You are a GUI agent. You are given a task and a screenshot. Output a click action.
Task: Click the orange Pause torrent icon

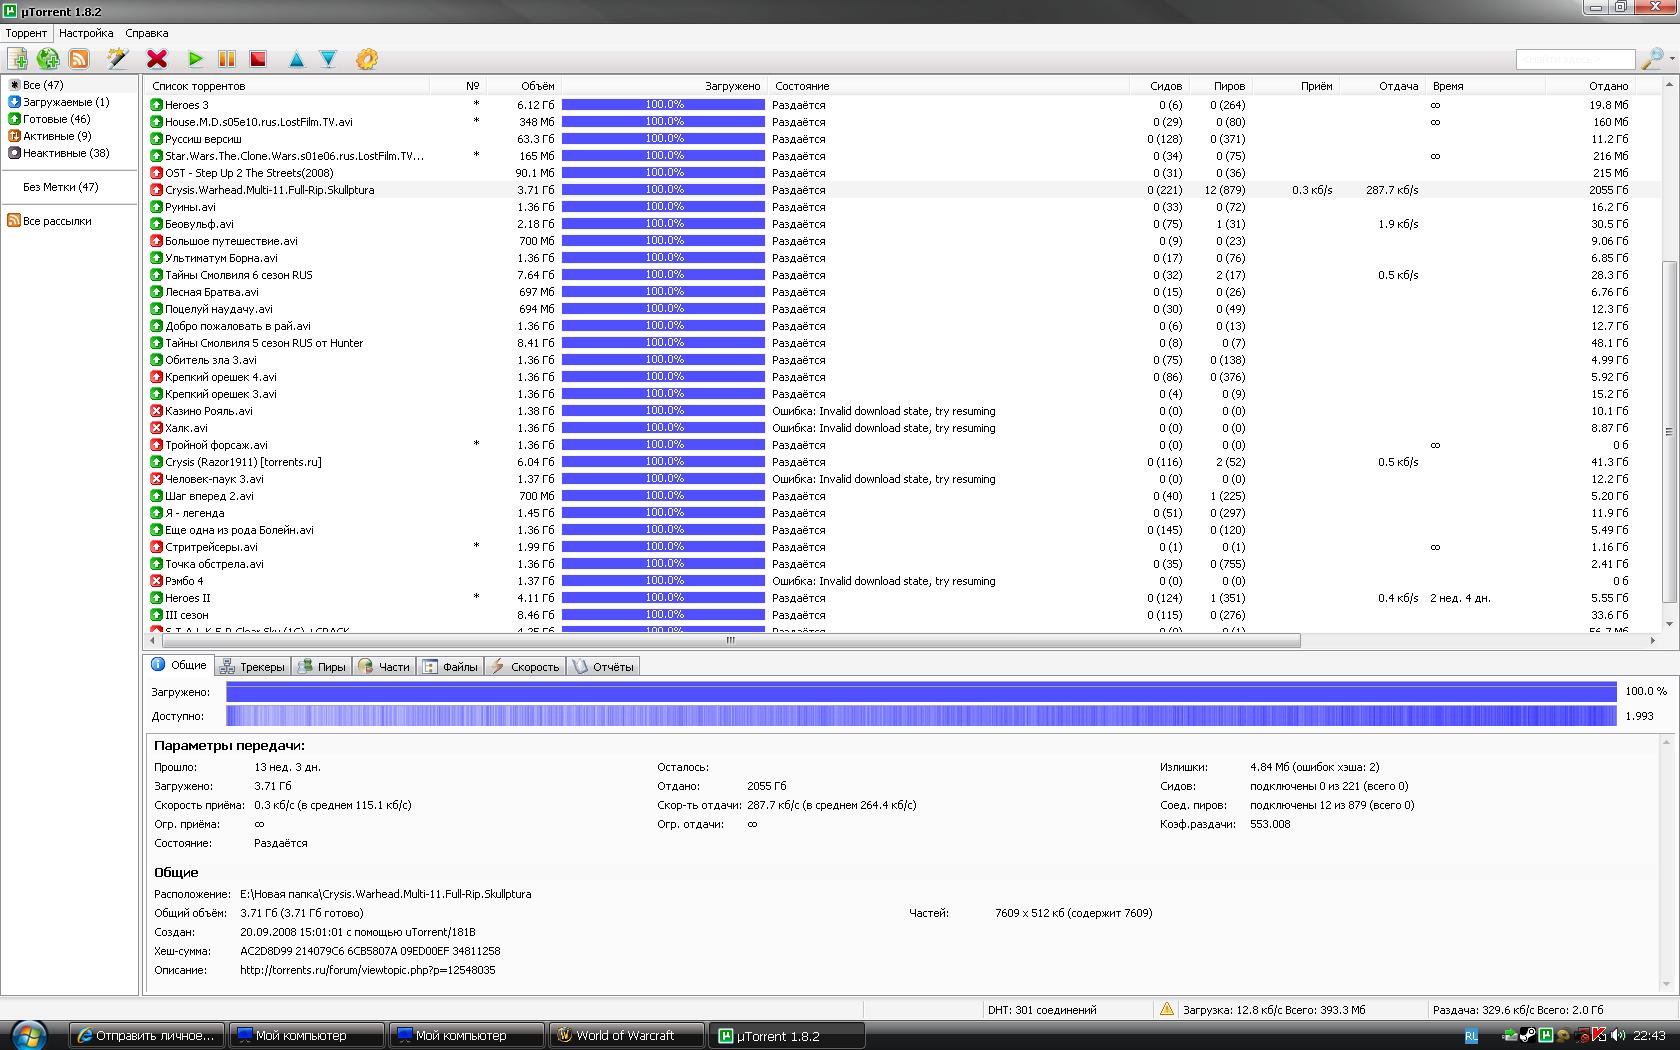click(227, 59)
